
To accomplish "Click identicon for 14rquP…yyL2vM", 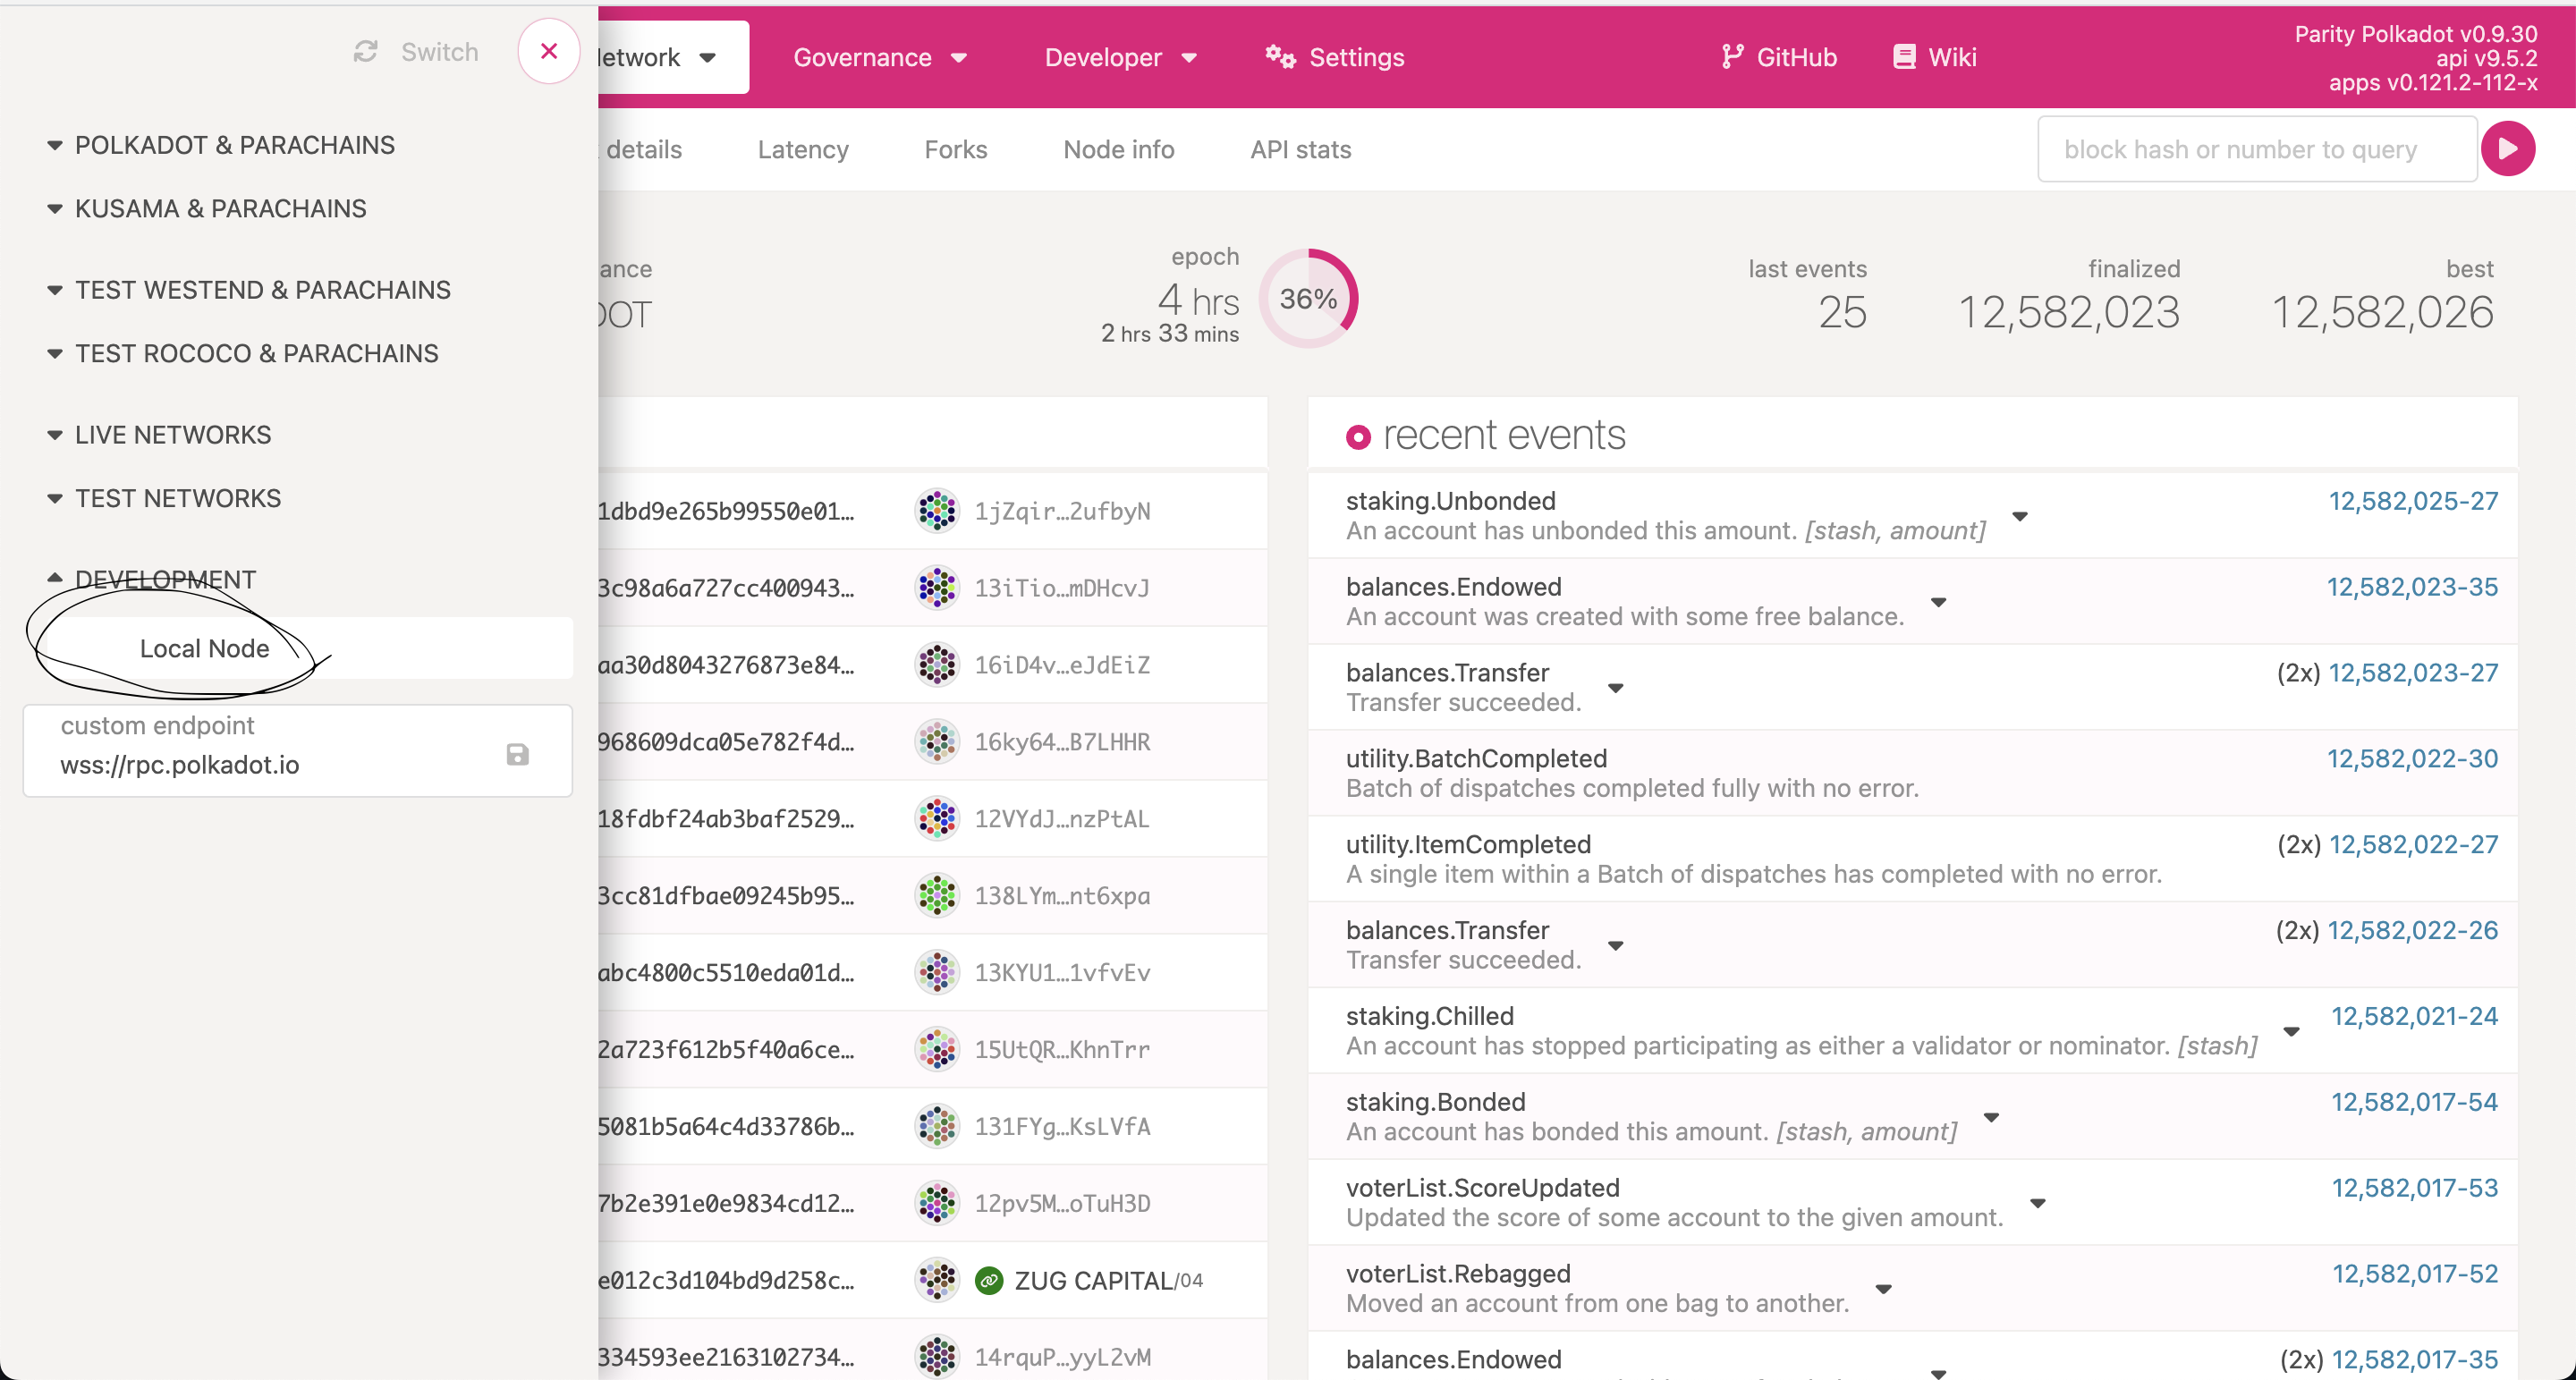I will click(x=937, y=1357).
